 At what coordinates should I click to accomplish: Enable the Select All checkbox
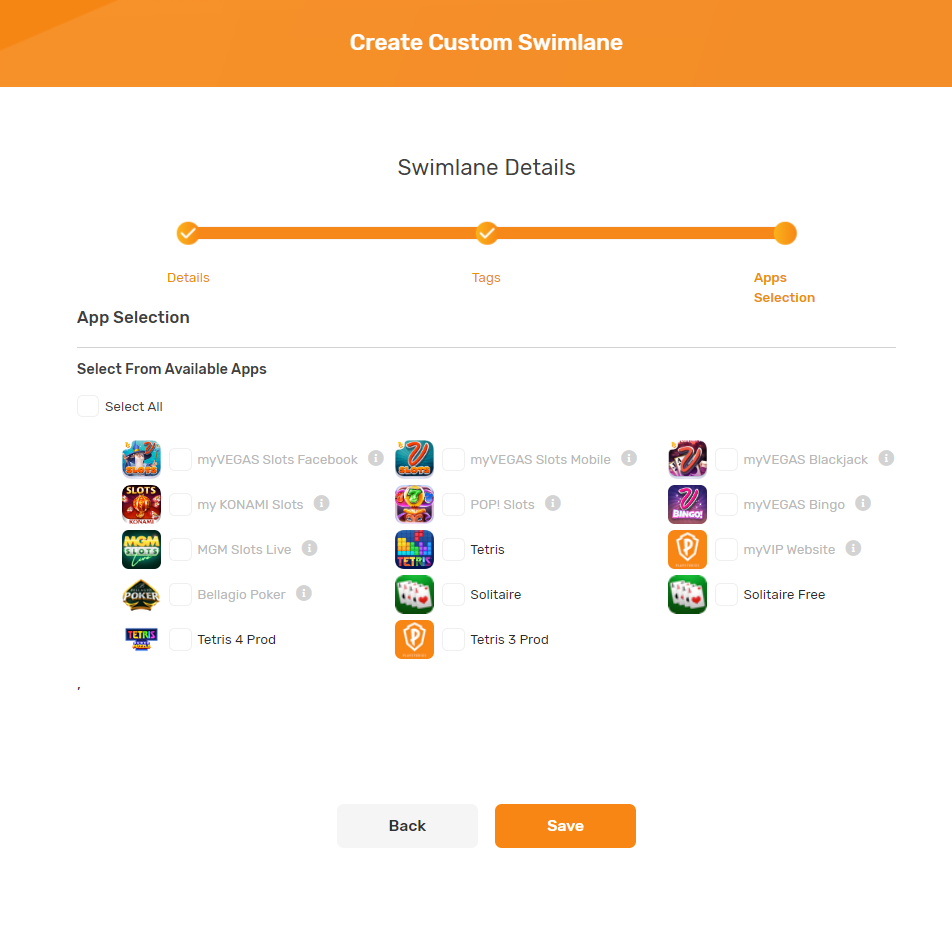click(x=87, y=406)
